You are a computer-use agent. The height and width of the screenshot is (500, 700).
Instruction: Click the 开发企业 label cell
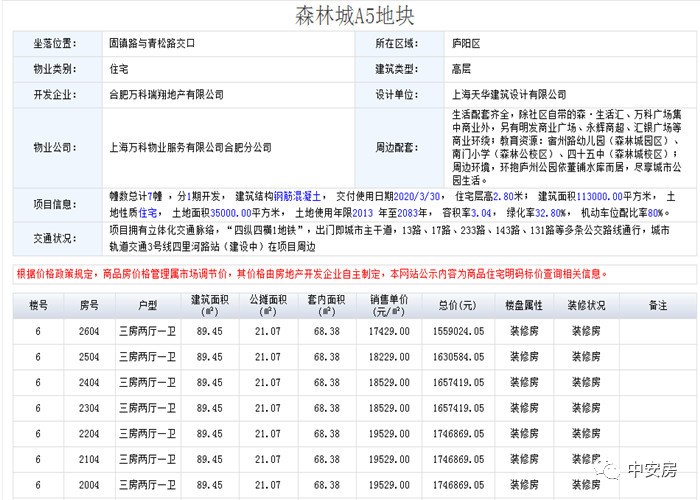tap(58, 95)
